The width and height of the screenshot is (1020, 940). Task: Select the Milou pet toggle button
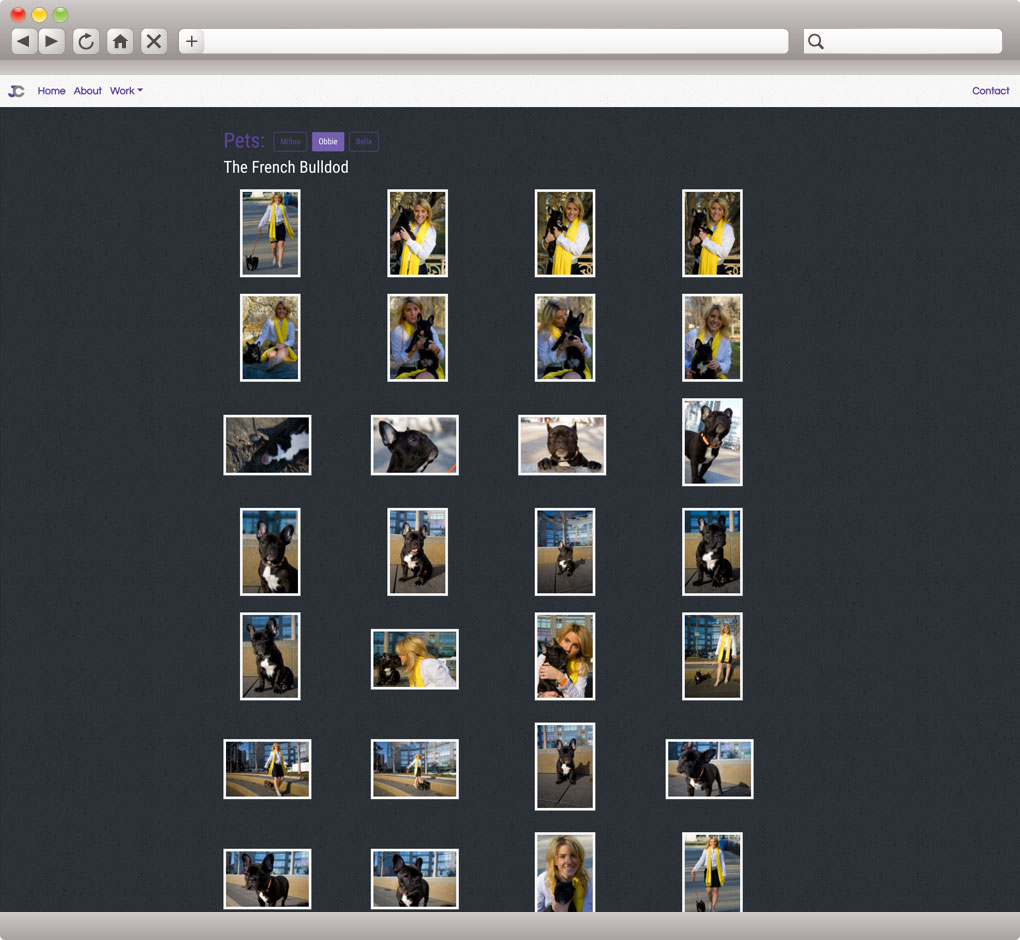click(290, 142)
